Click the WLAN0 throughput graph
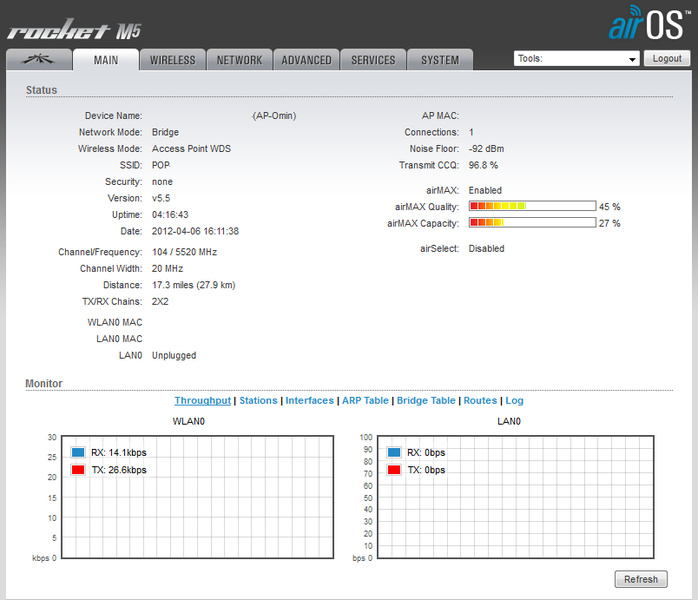The width and height of the screenshot is (698, 600). [x=197, y=497]
